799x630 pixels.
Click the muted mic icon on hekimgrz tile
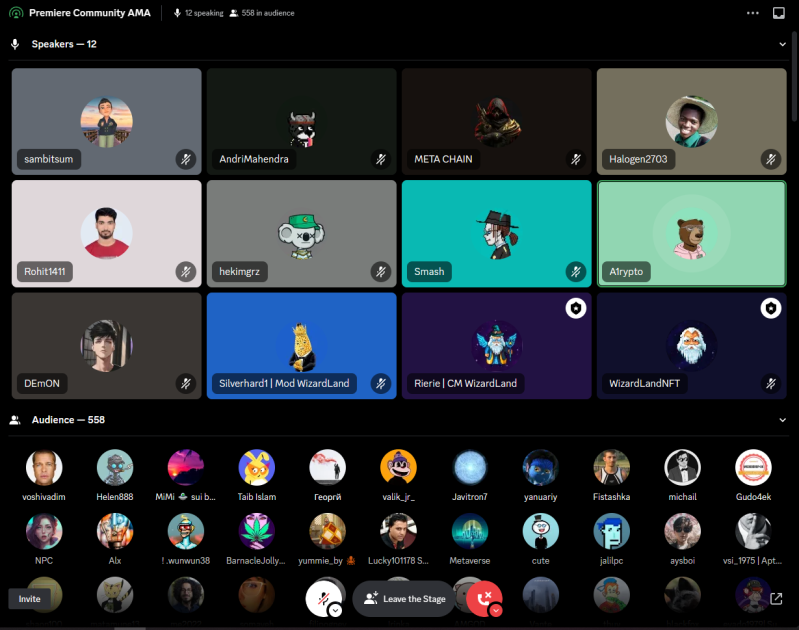pos(381,272)
